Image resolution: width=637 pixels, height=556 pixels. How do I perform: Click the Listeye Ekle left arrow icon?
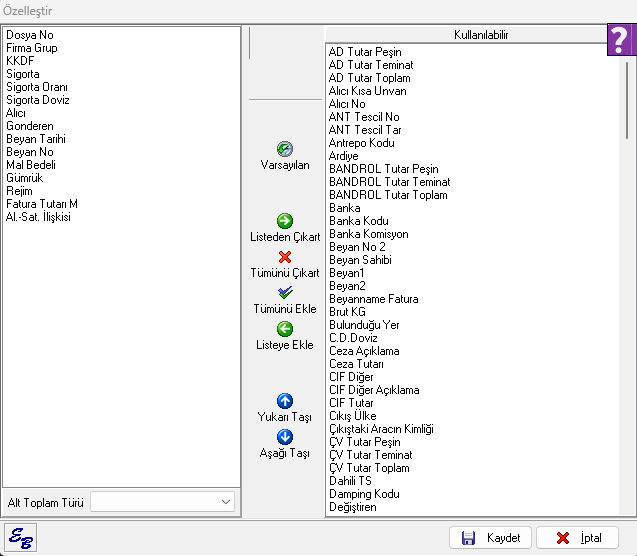[284, 329]
